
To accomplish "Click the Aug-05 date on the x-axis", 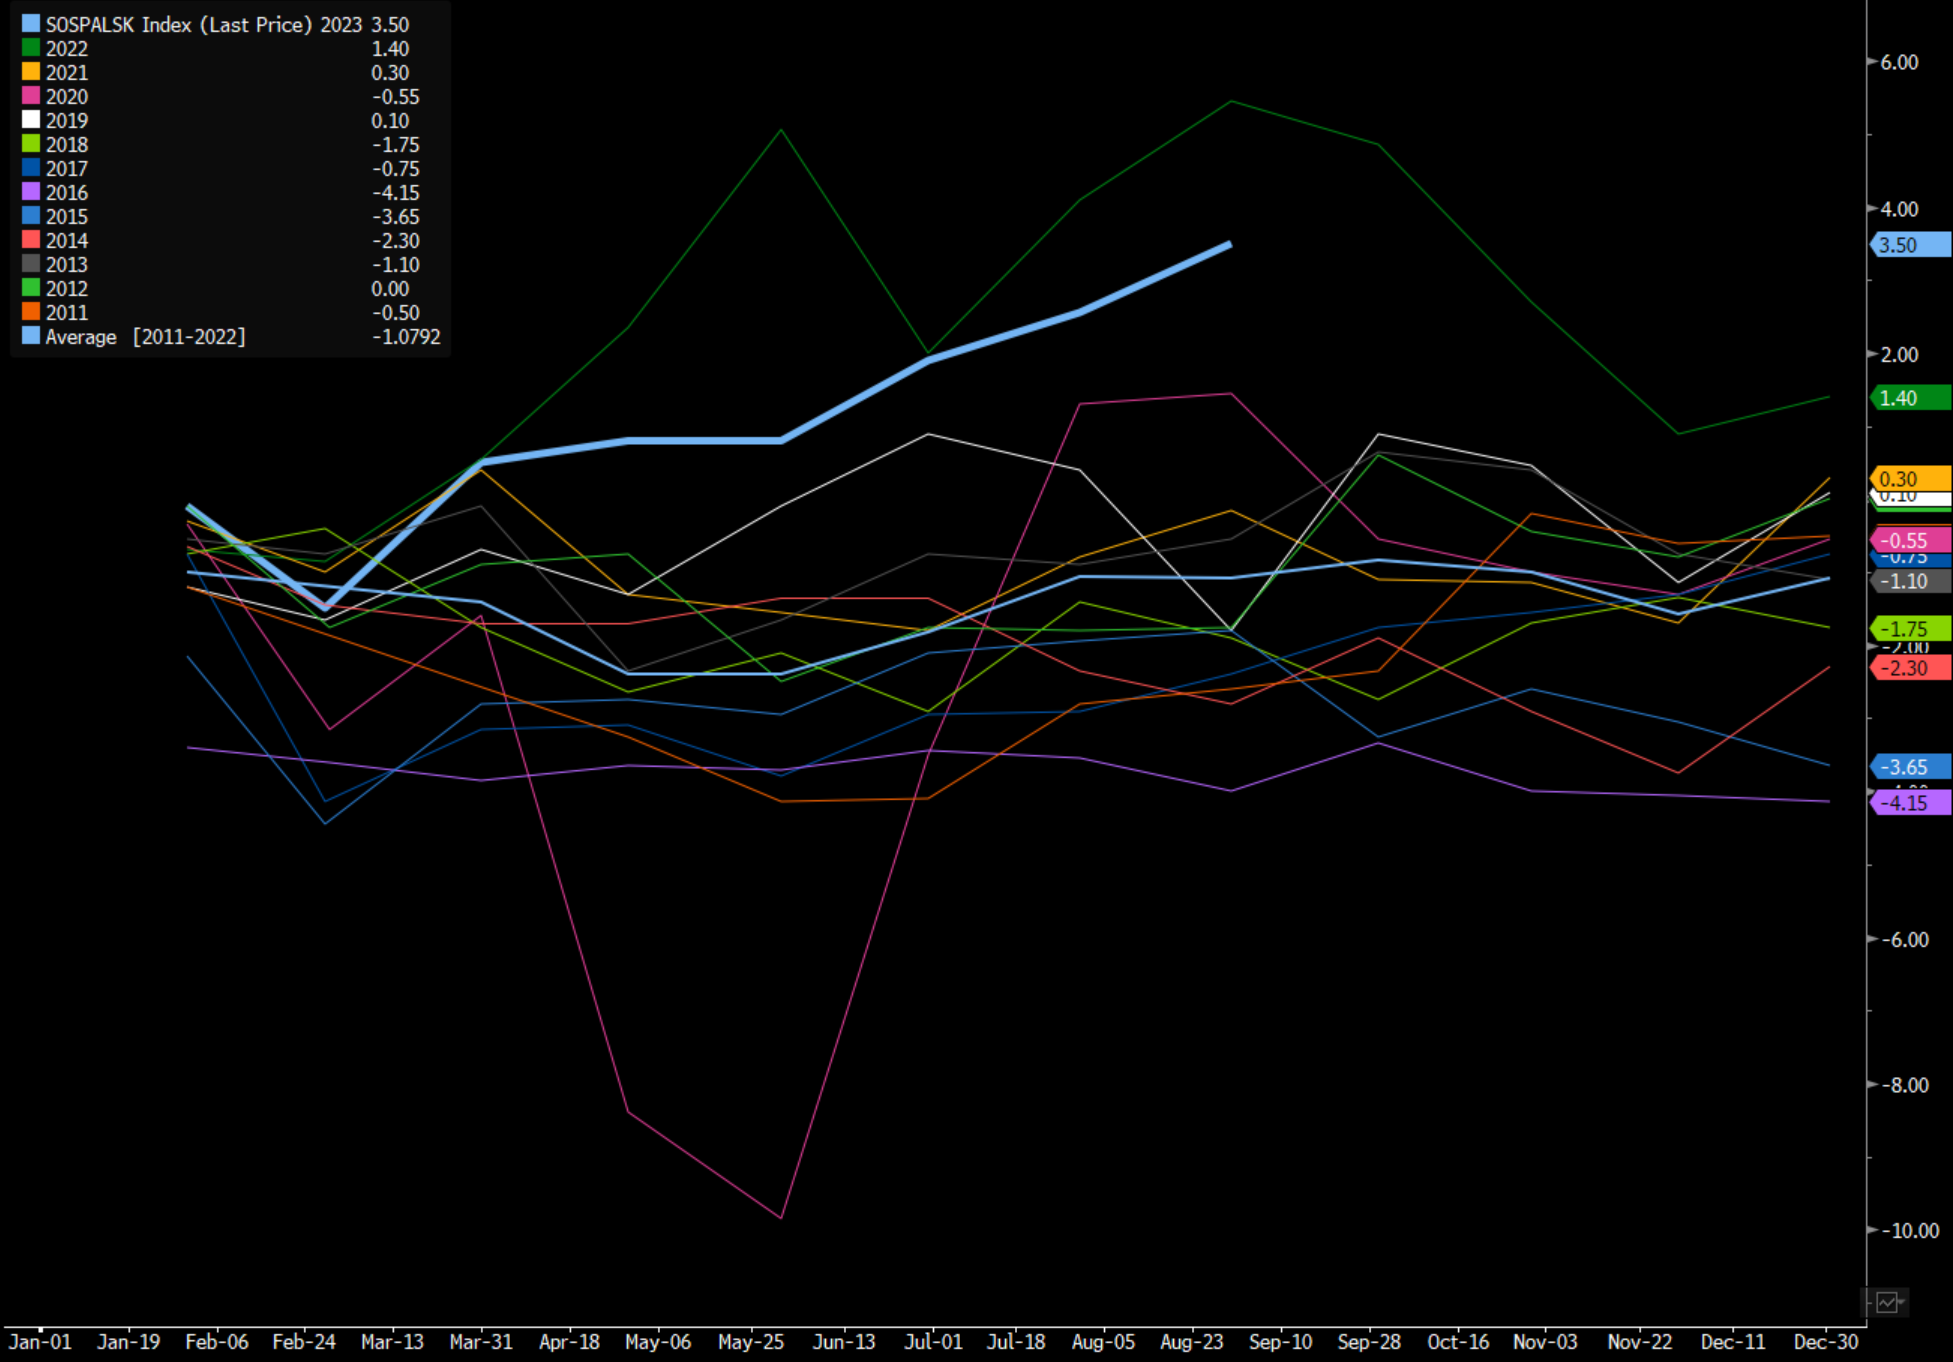I will (x=1103, y=1342).
